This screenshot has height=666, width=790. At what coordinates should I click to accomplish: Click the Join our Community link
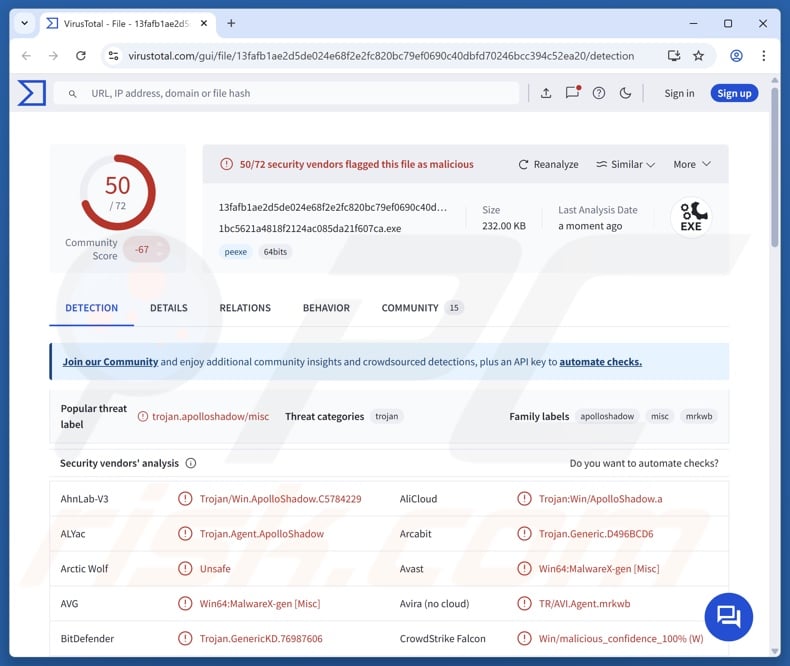point(110,362)
